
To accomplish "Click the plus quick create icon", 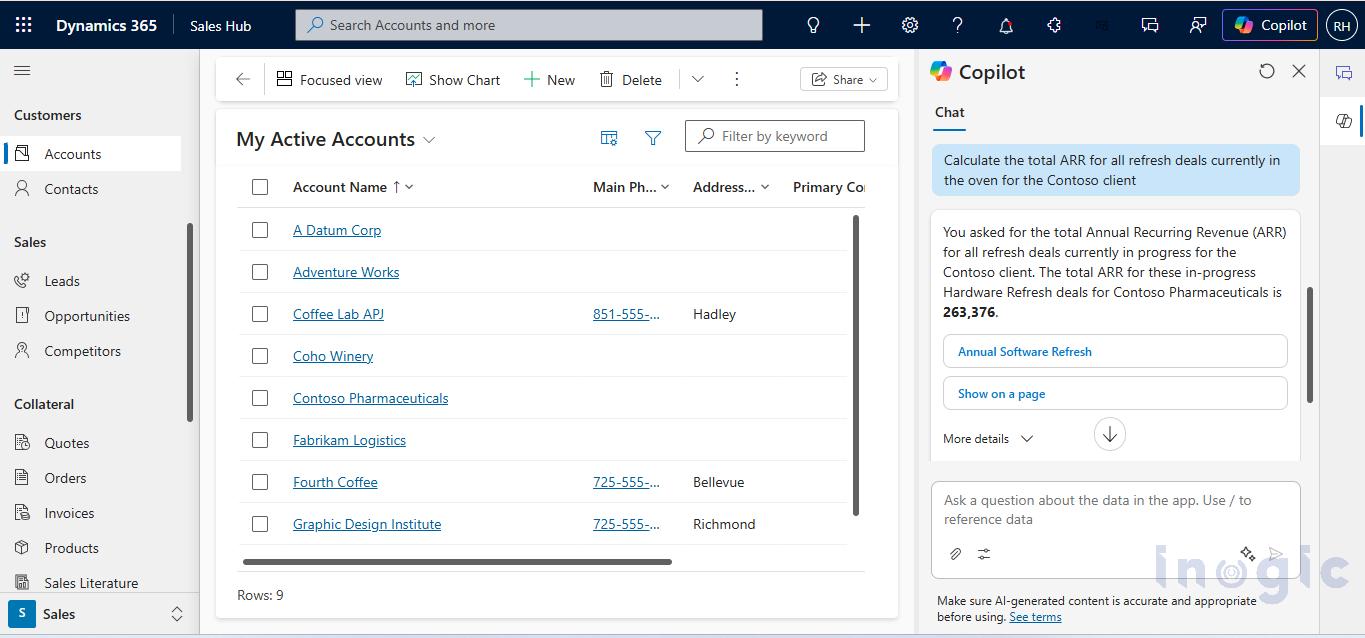I will pos(861,25).
